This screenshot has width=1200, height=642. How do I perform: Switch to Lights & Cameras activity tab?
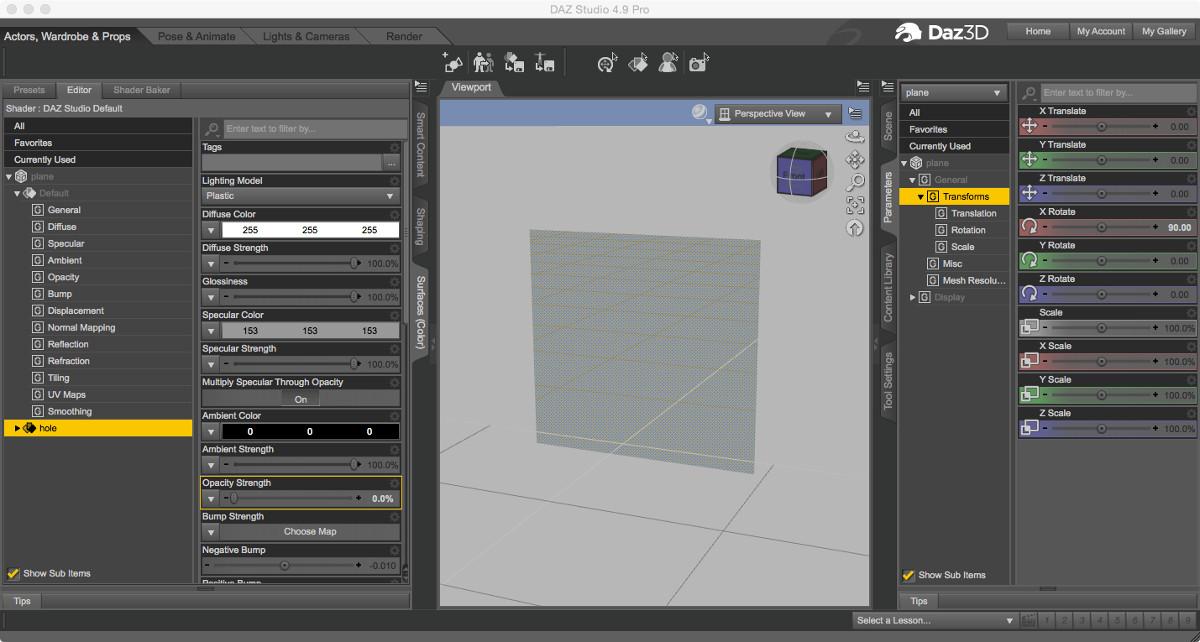coord(306,36)
